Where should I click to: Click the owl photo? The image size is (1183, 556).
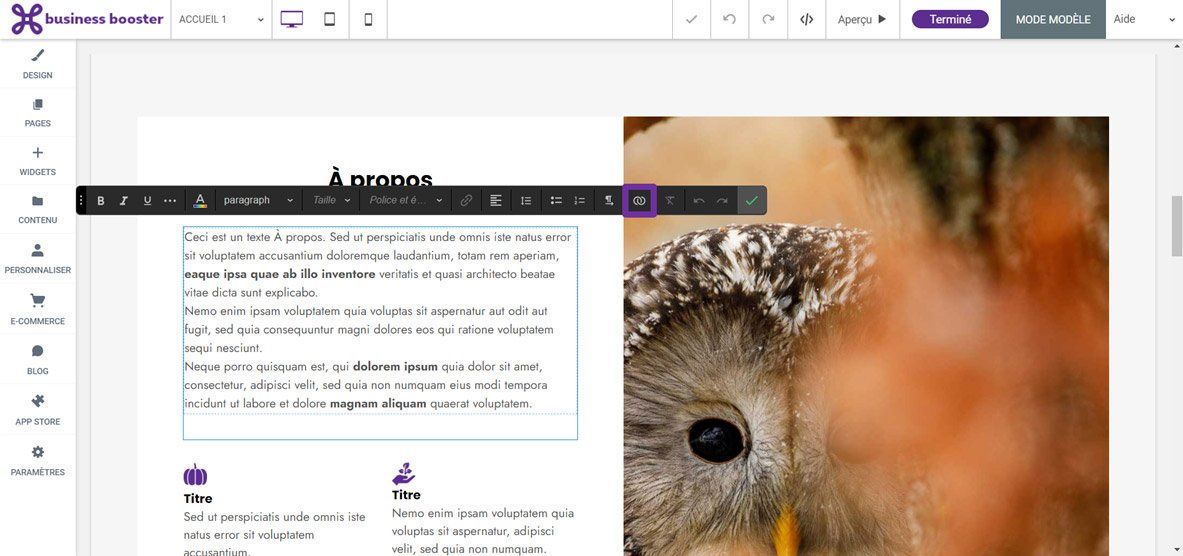[866, 336]
